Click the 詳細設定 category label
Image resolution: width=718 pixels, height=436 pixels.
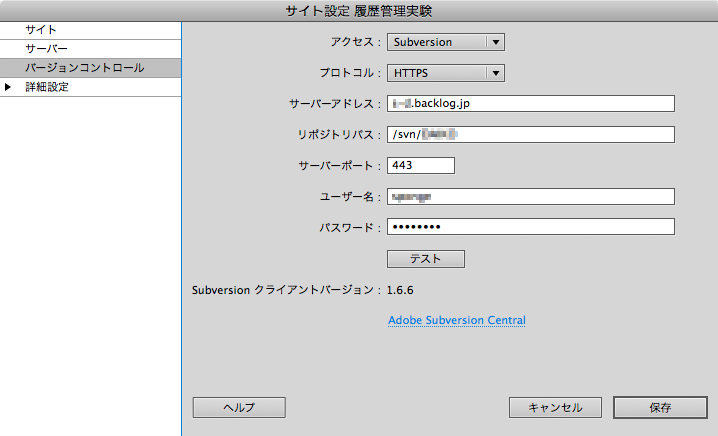pos(47,88)
